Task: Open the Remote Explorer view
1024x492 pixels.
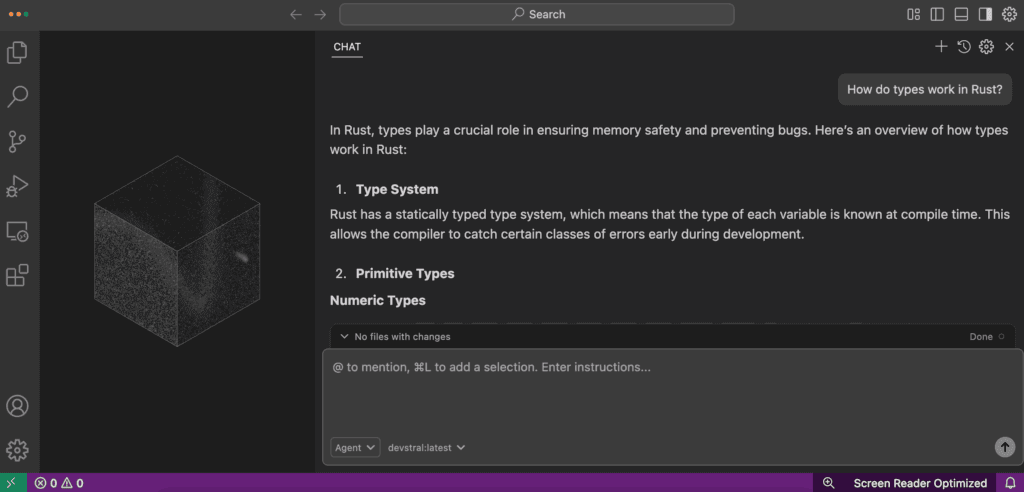Action: (17, 231)
